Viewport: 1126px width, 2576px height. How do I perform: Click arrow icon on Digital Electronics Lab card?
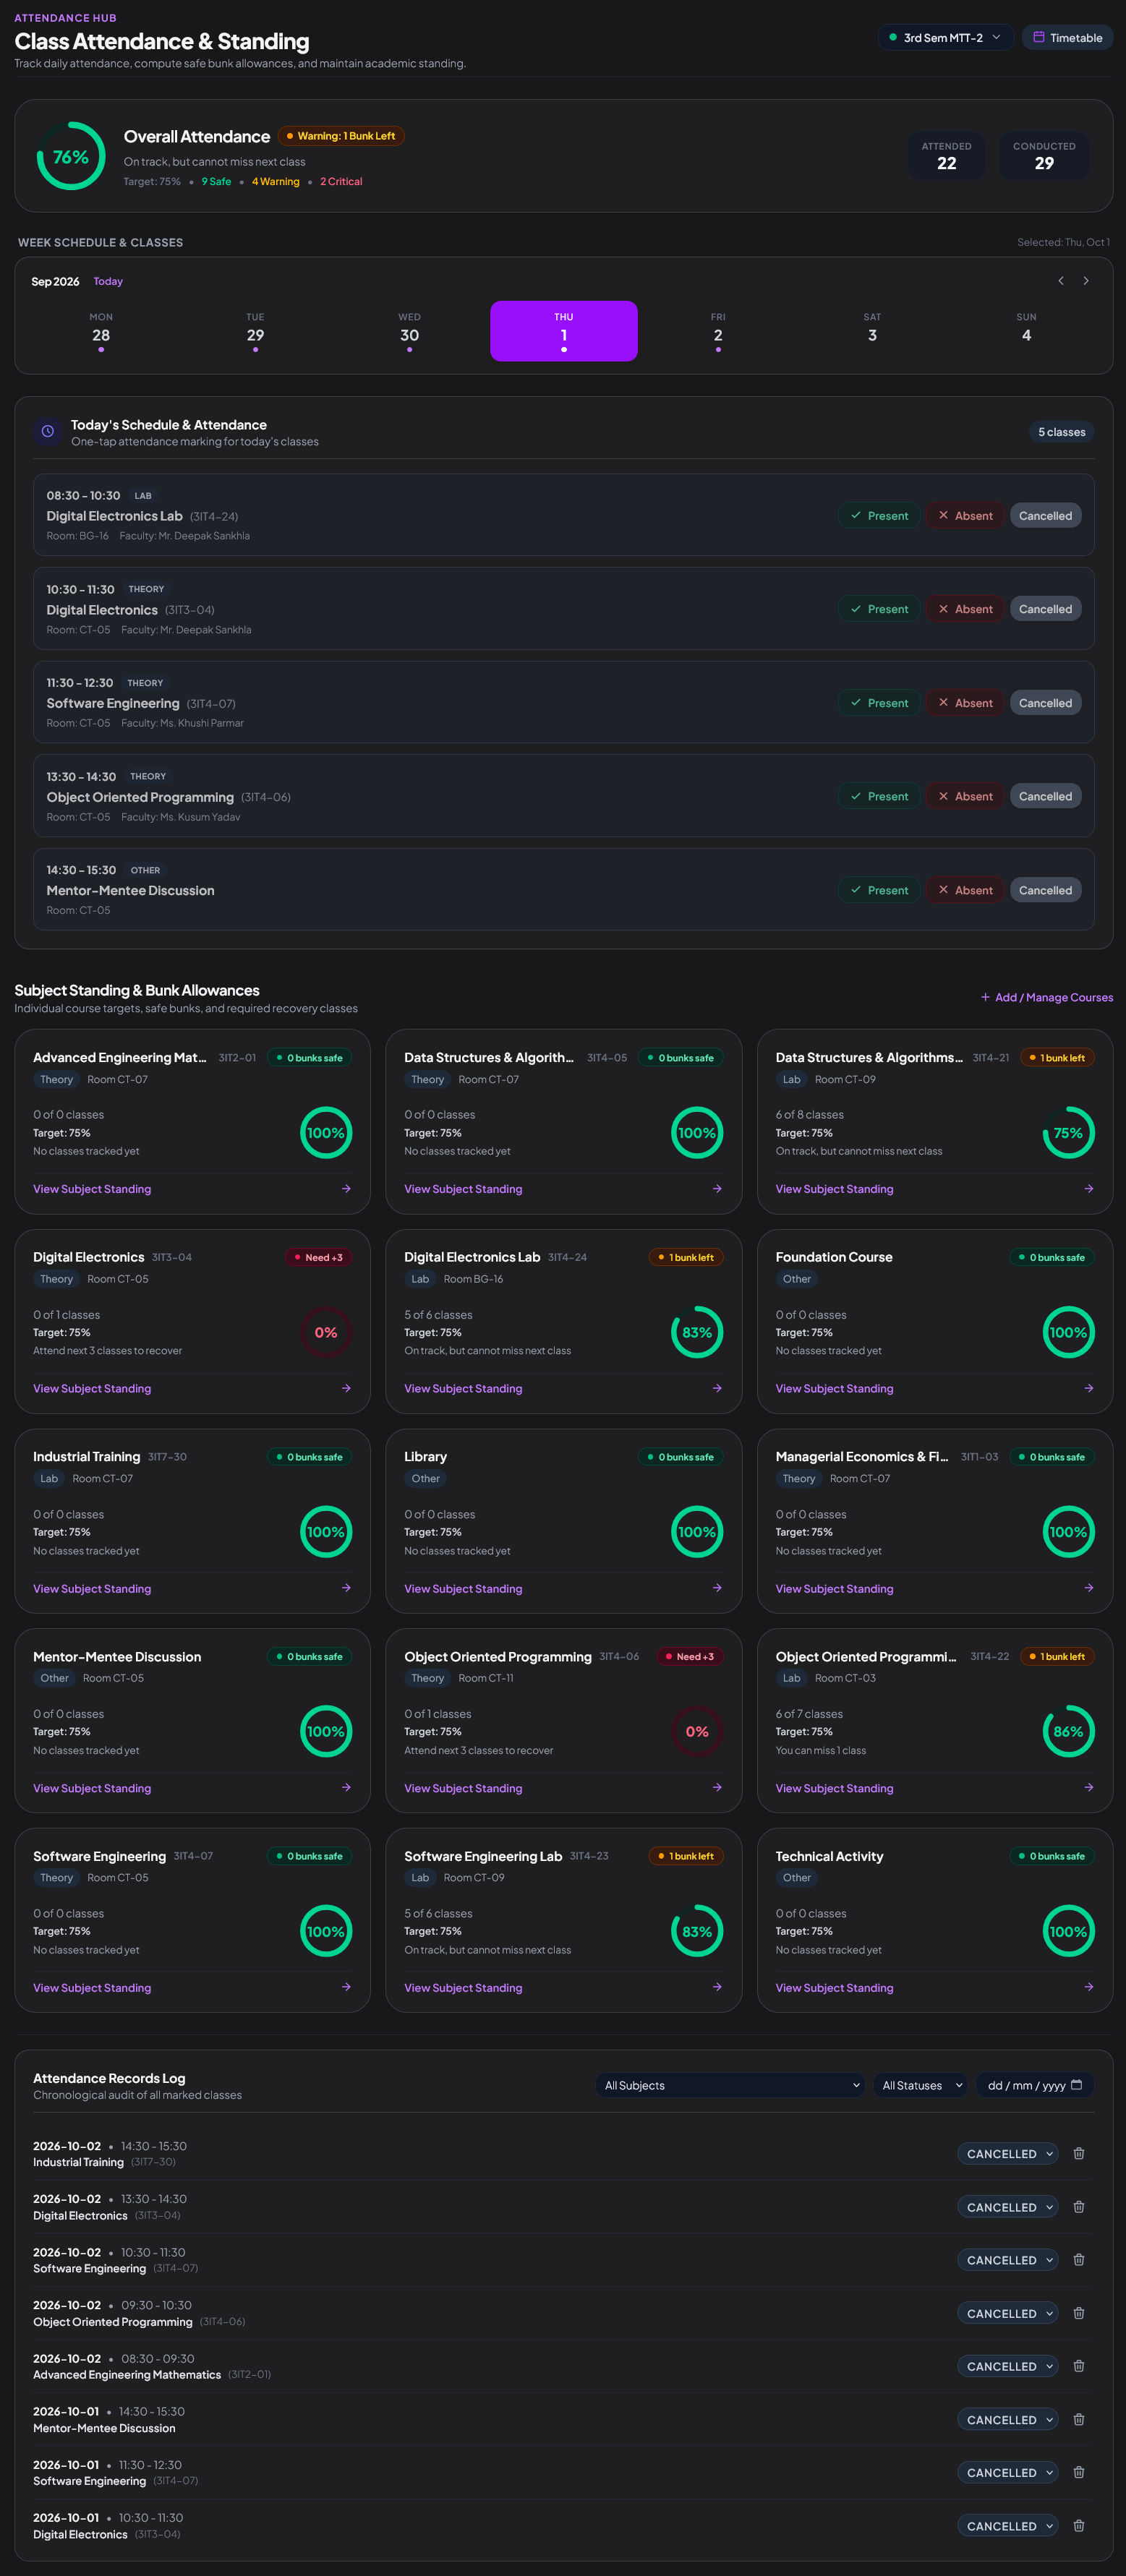click(x=717, y=1388)
